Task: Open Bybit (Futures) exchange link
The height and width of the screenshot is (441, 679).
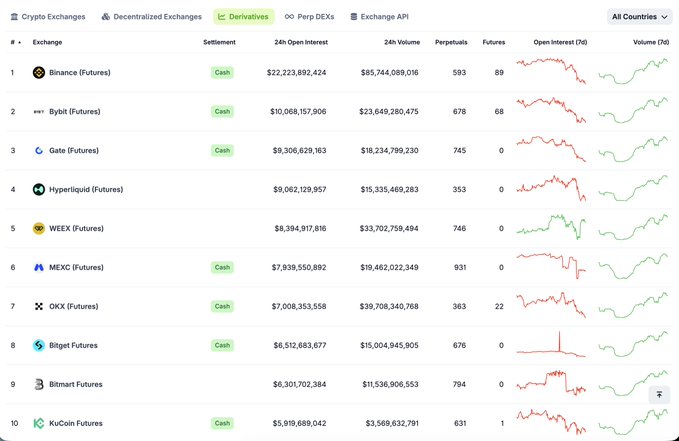Action: tap(74, 111)
